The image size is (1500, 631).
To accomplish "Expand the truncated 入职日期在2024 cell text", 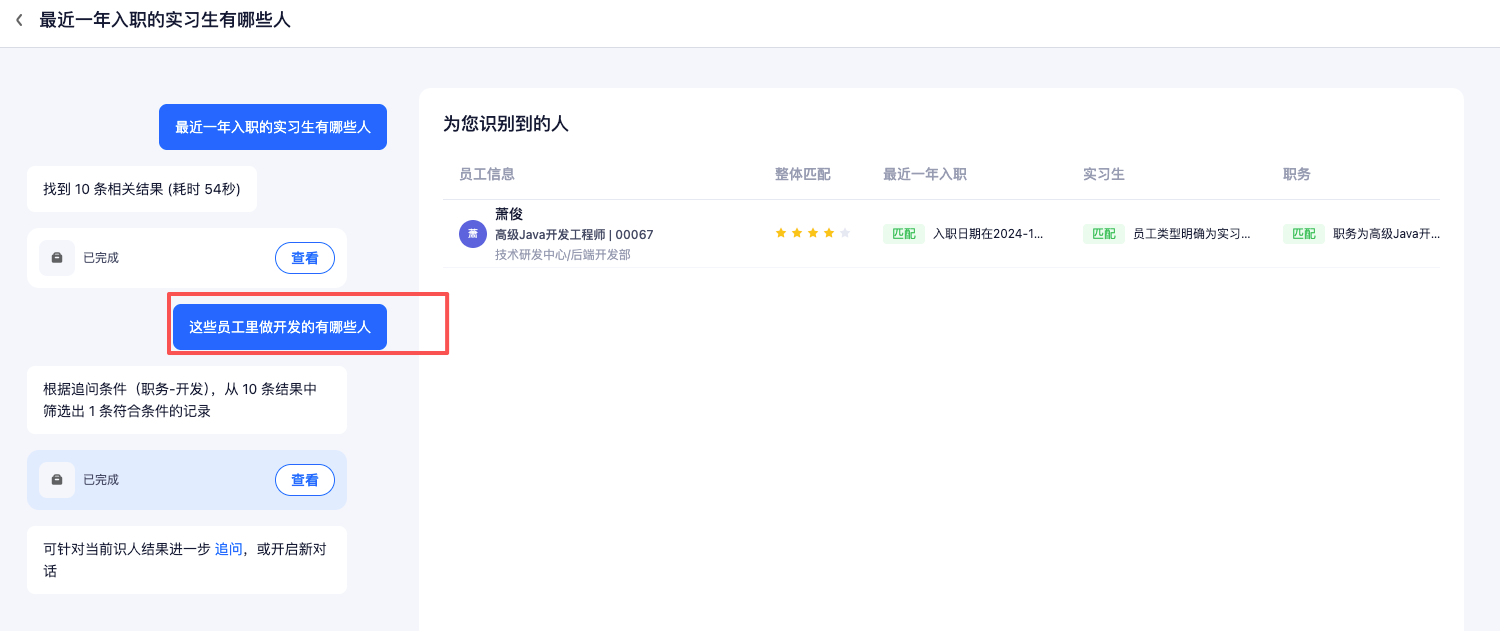I will (988, 234).
